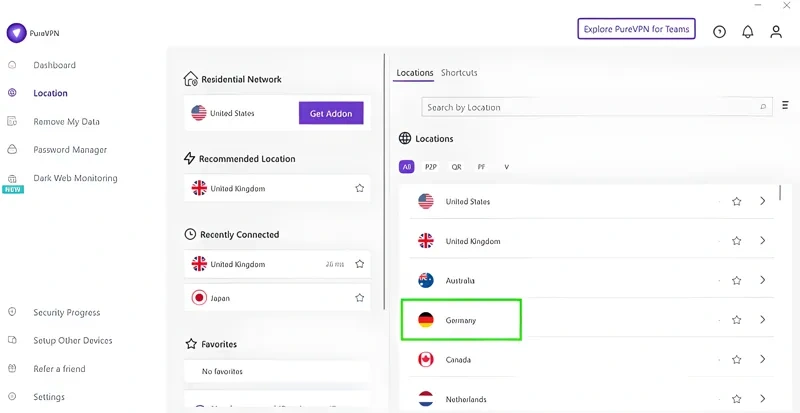
Task: Toggle favorite star for United States row
Action: tap(736, 201)
